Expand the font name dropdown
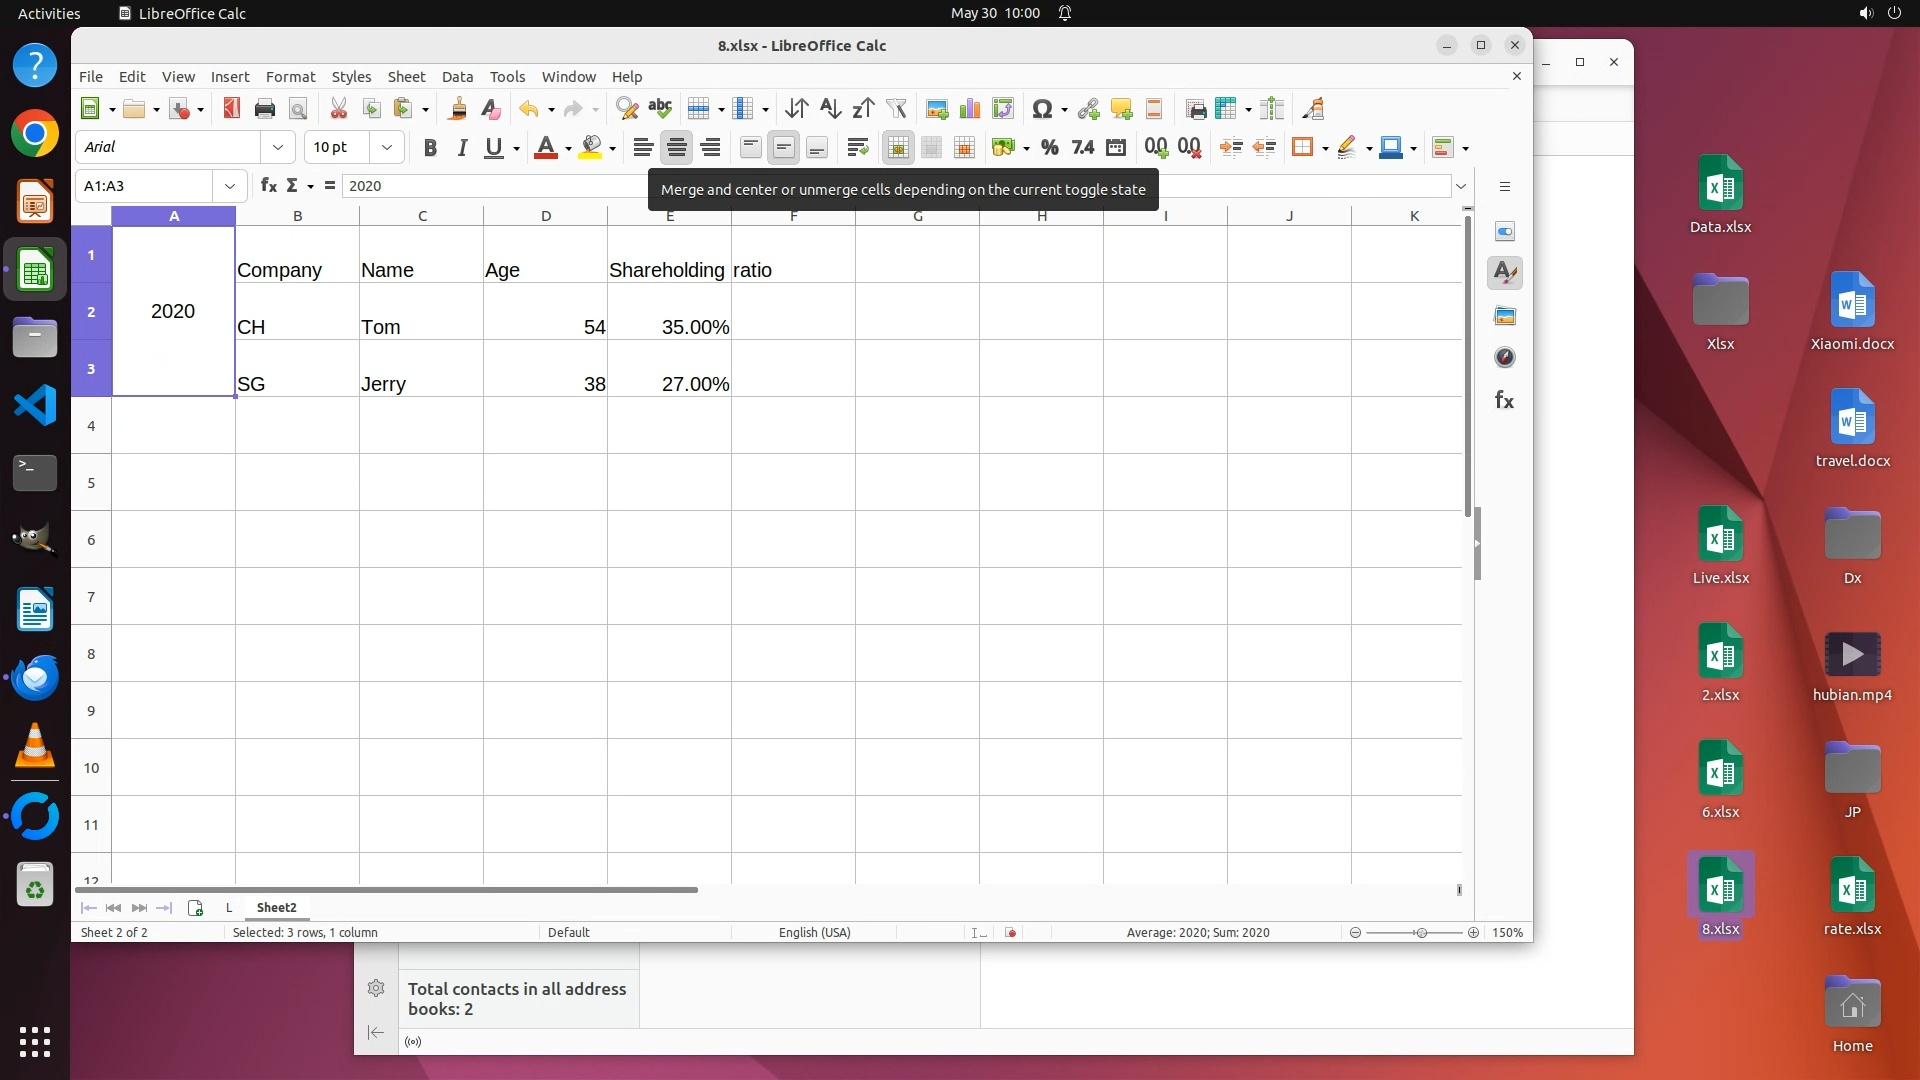The width and height of the screenshot is (1920, 1080). point(277,148)
